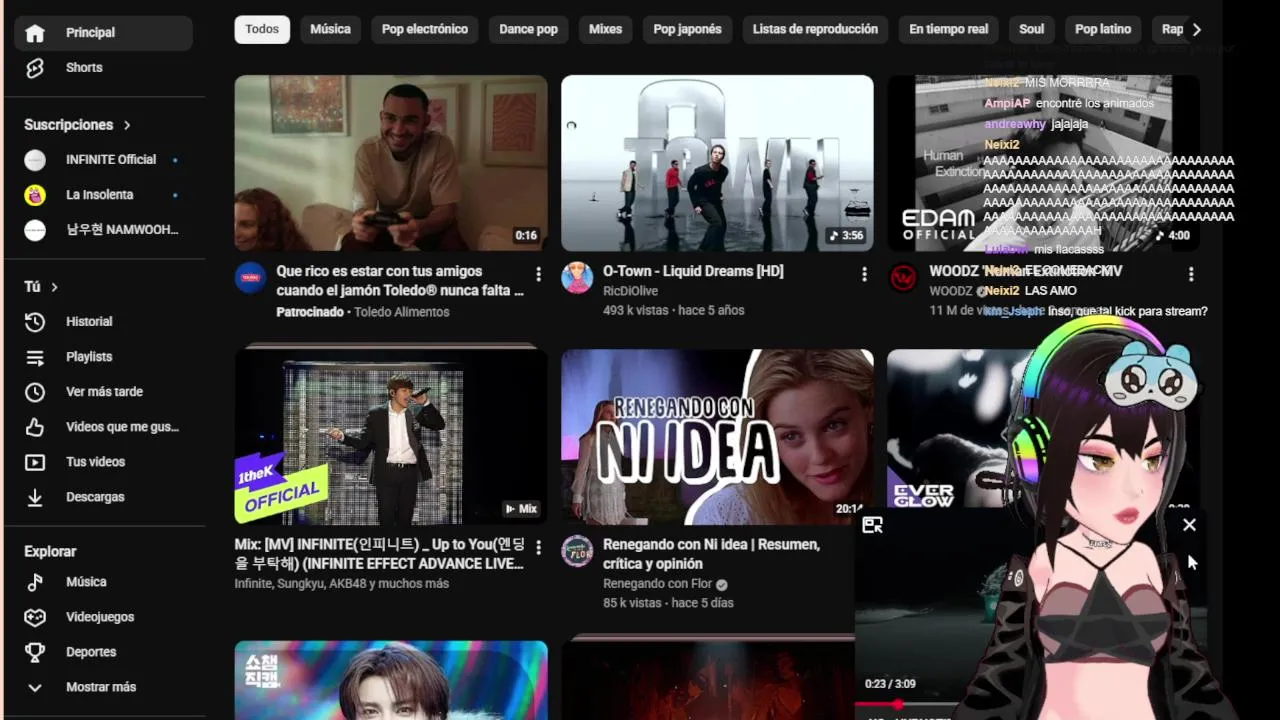Open the NAMWOOH channel avatar

pos(35,230)
